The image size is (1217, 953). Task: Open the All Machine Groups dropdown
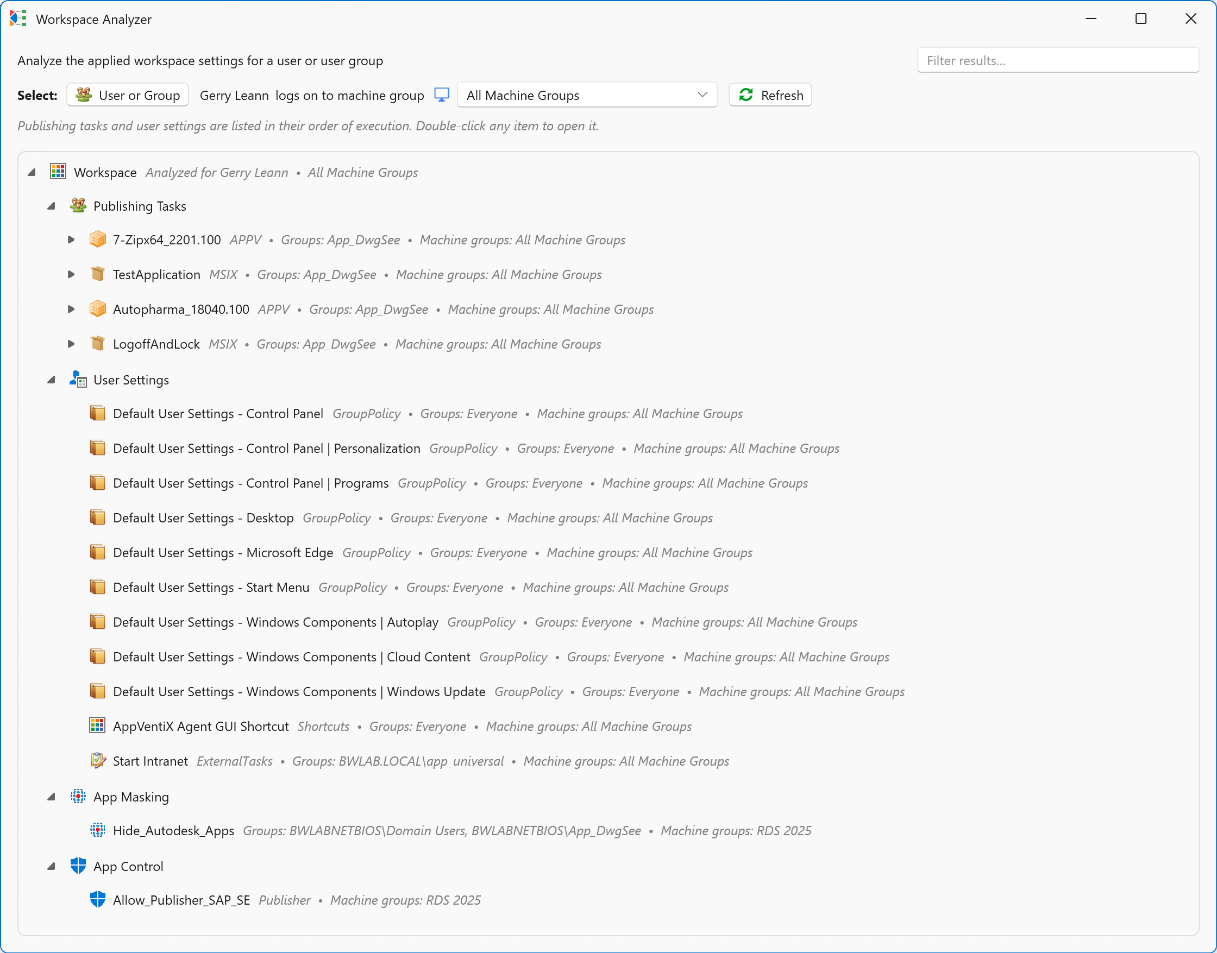tap(587, 95)
